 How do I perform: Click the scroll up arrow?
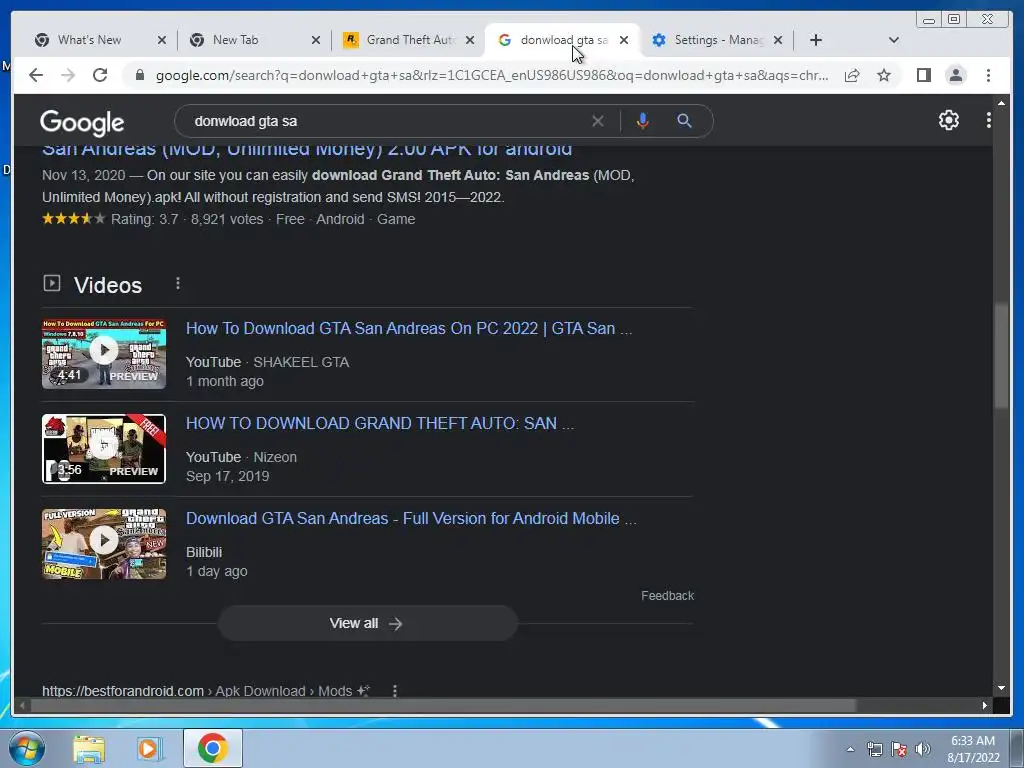1001,103
